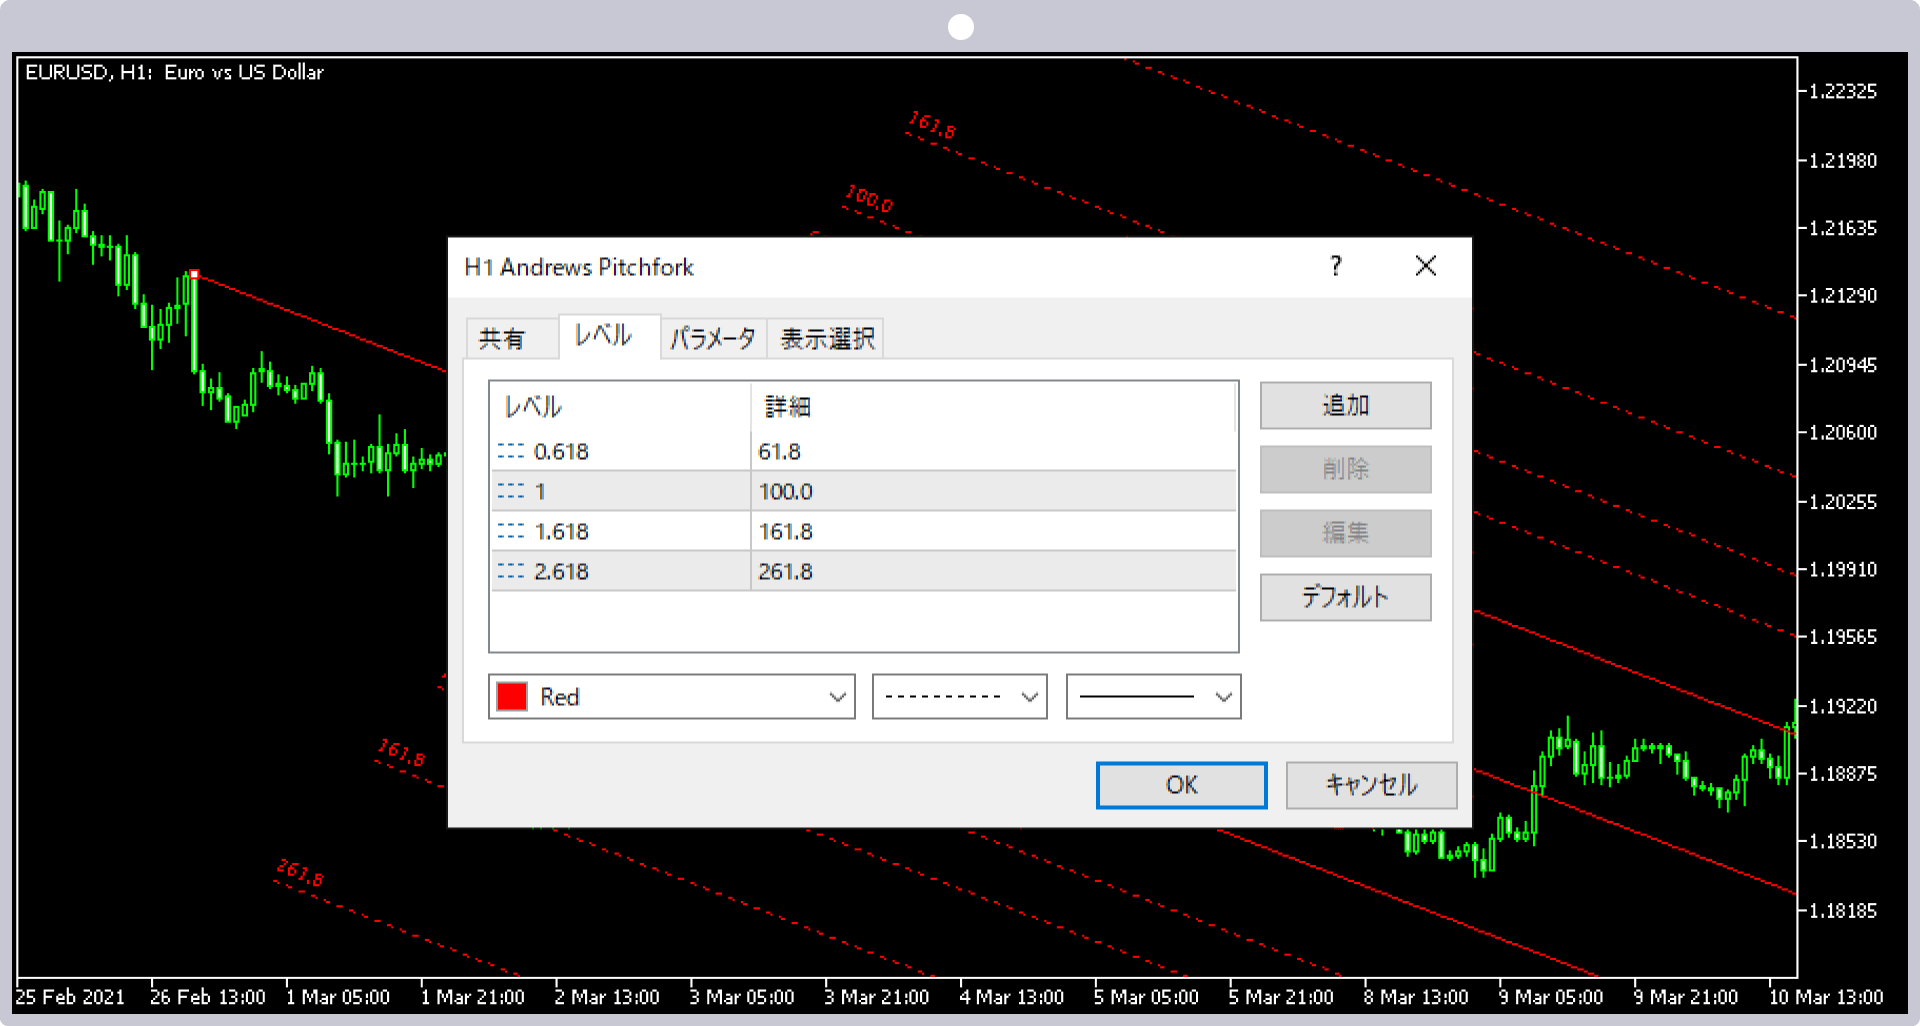Click the 詳細 column header
The width and height of the screenshot is (1920, 1026).
993,407
